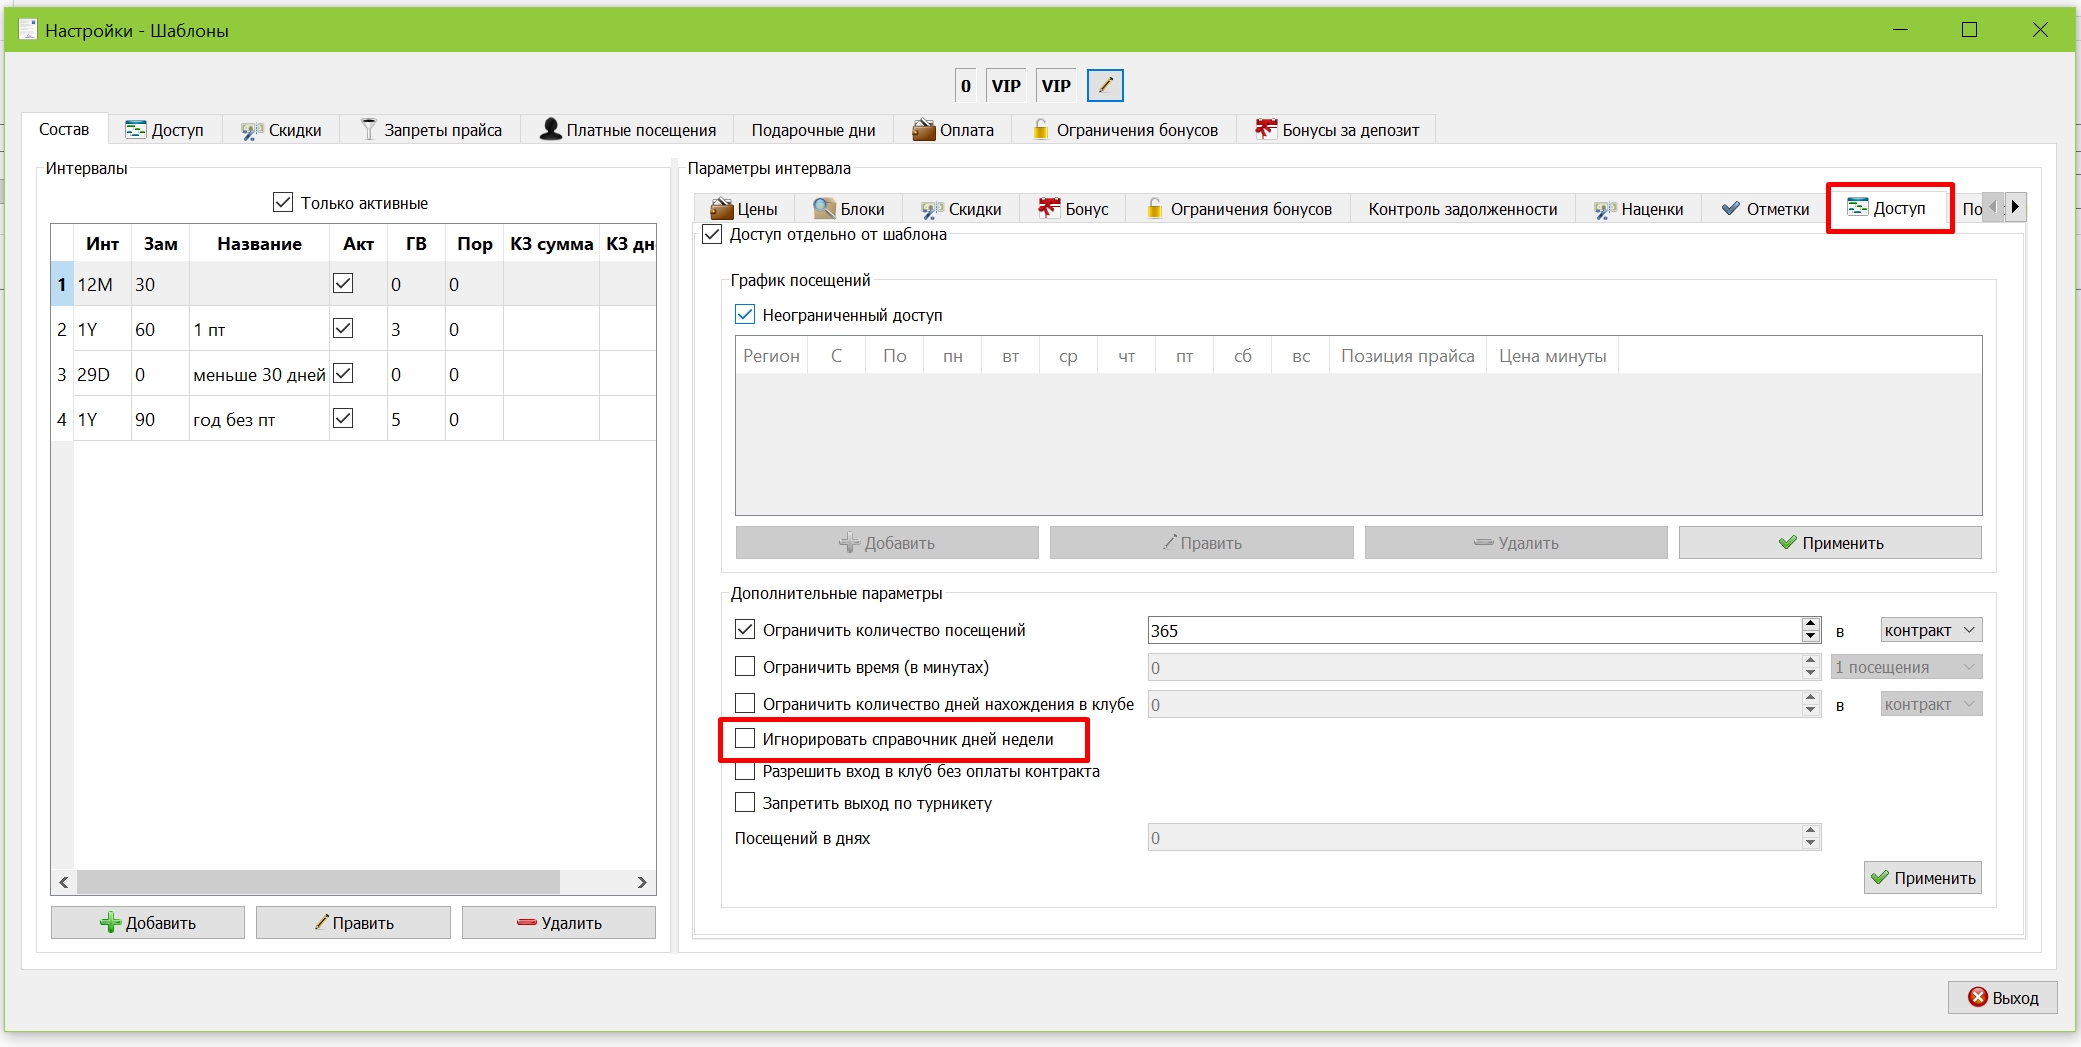Viewport: 2081px width, 1047px height.
Task: Increase visit count with stepper up arrow
Action: pyautogui.click(x=1811, y=624)
